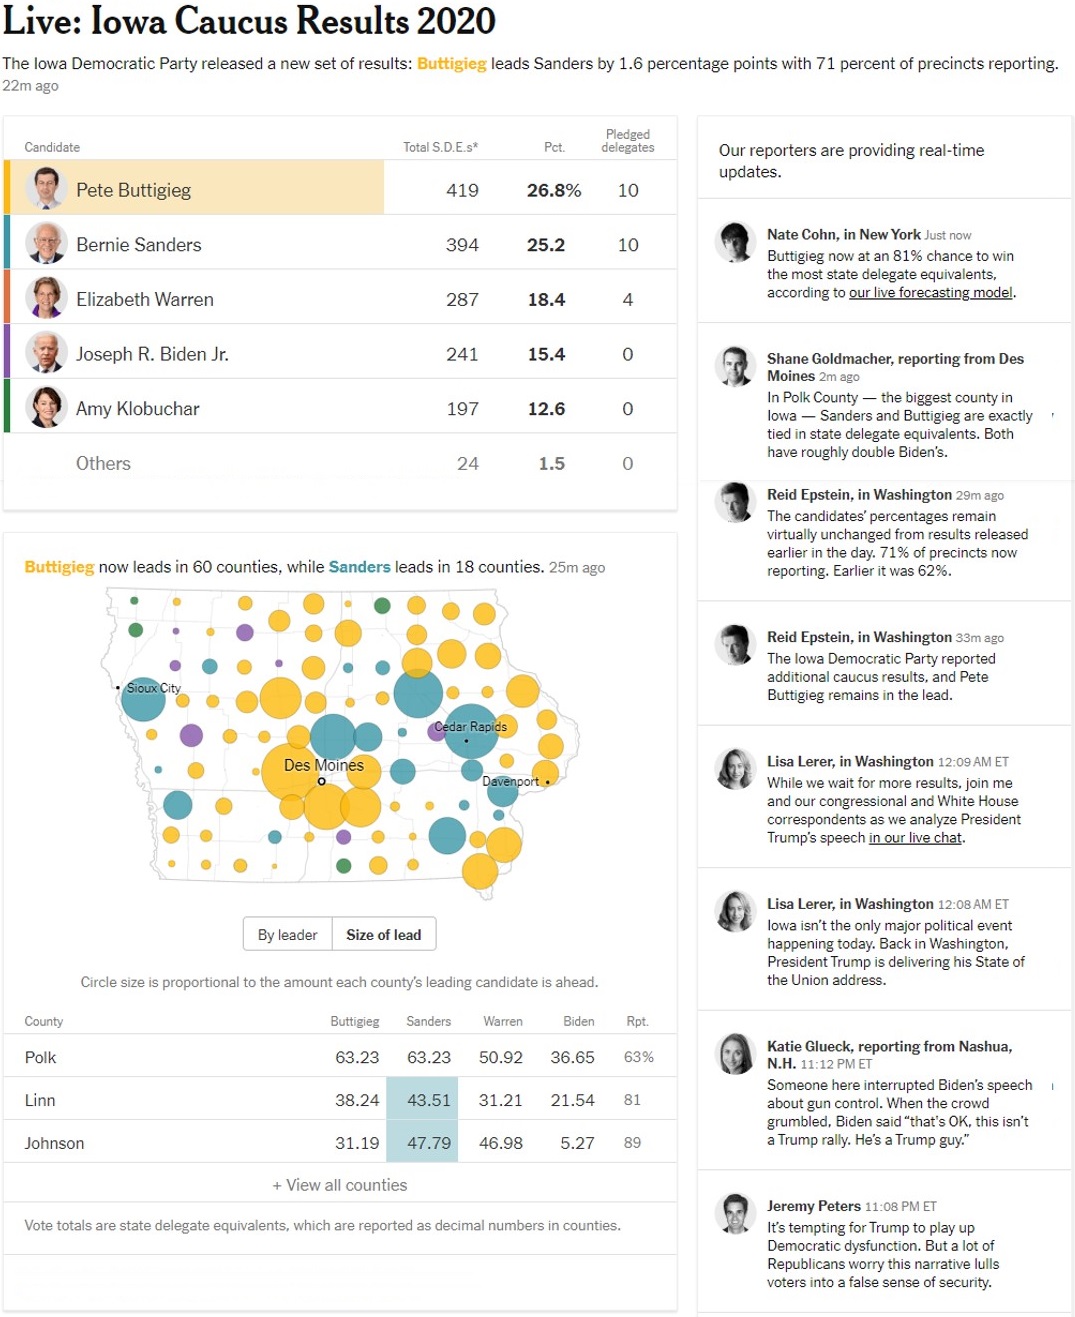Click Joseph R. Biden Jr.'s photo
This screenshot has width=1075, height=1317.
tap(47, 353)
